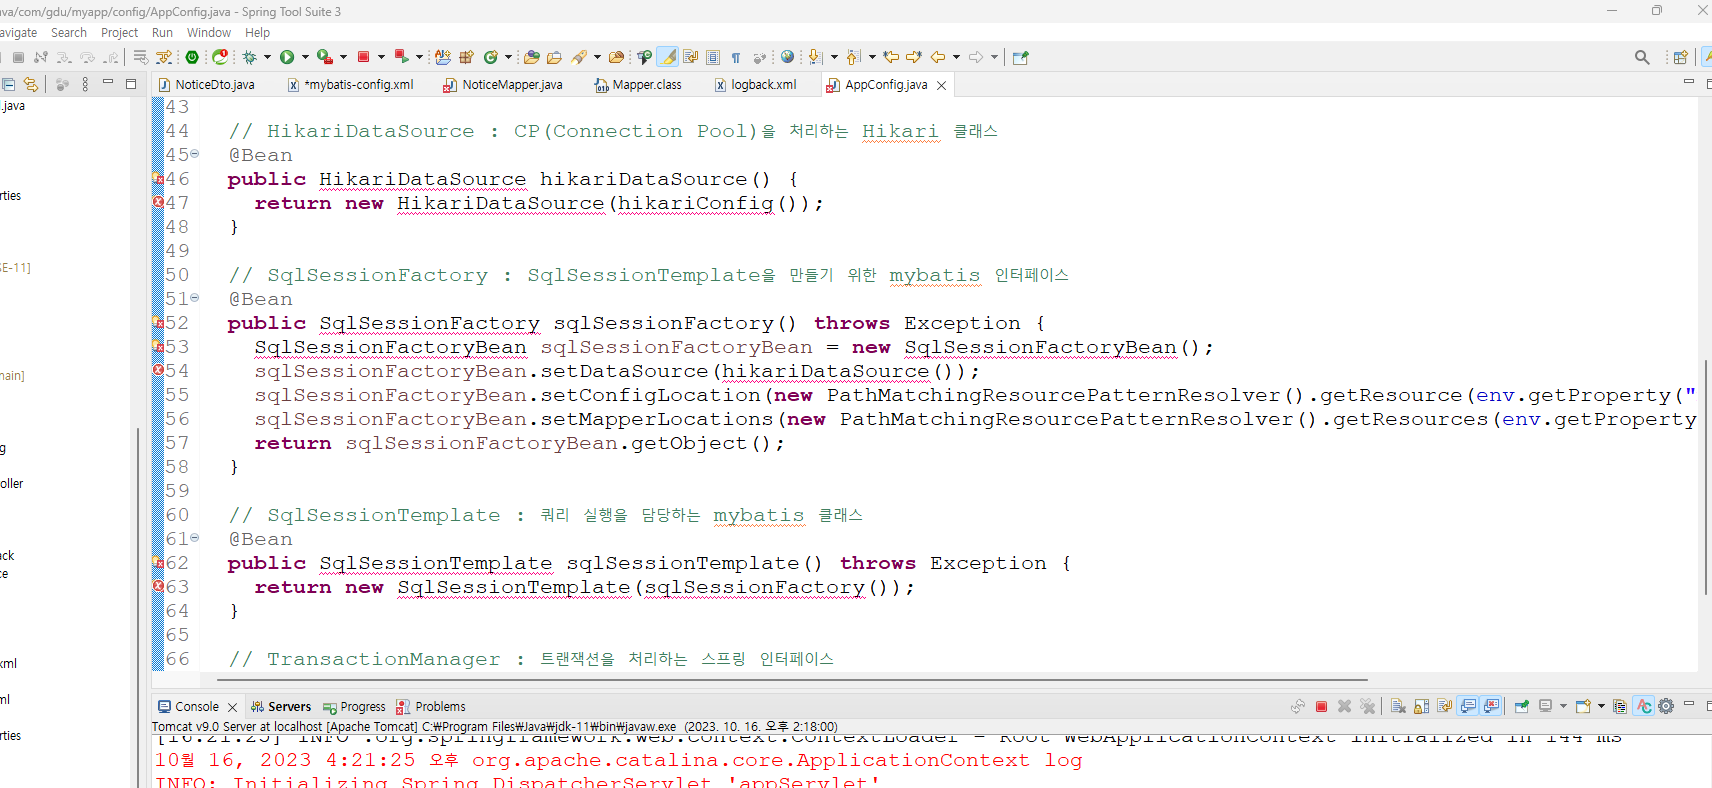Image resolution: width=1712 pixels, height=788 pixels.
Task: Click the Open Task folder icon
Action: point(554,57)
